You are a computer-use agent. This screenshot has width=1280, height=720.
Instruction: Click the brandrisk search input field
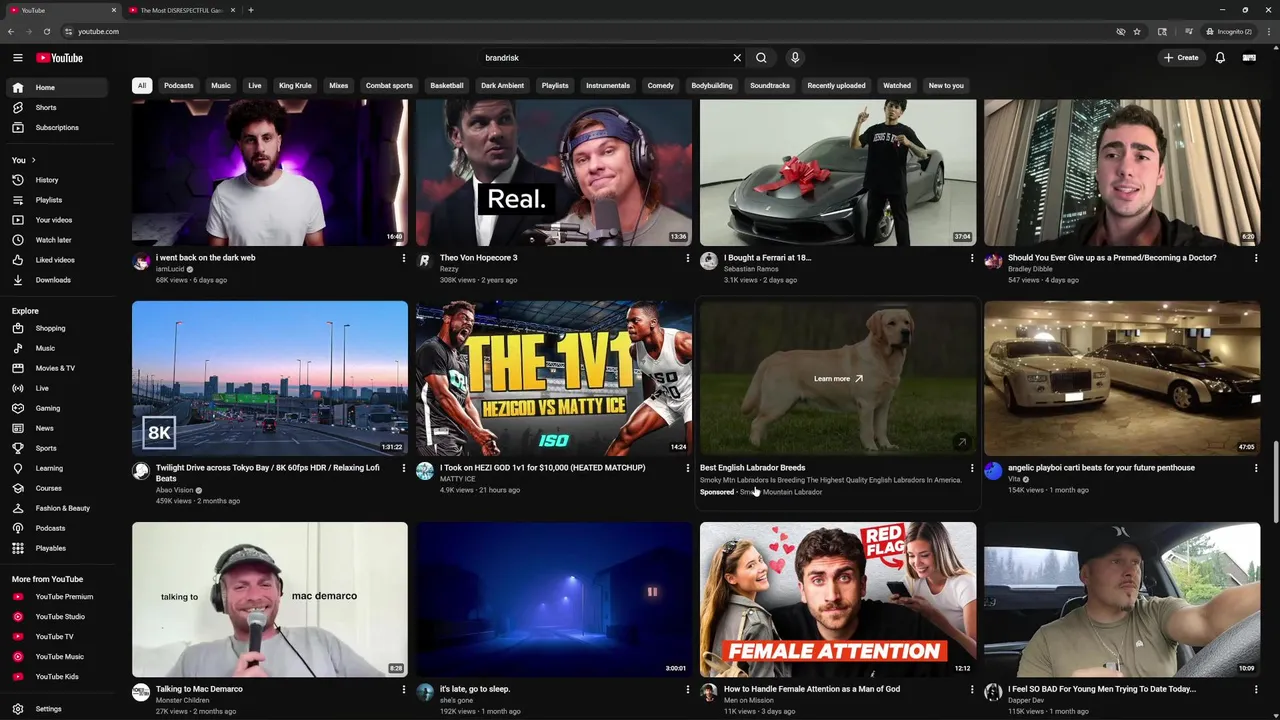[x=605, y=58]
